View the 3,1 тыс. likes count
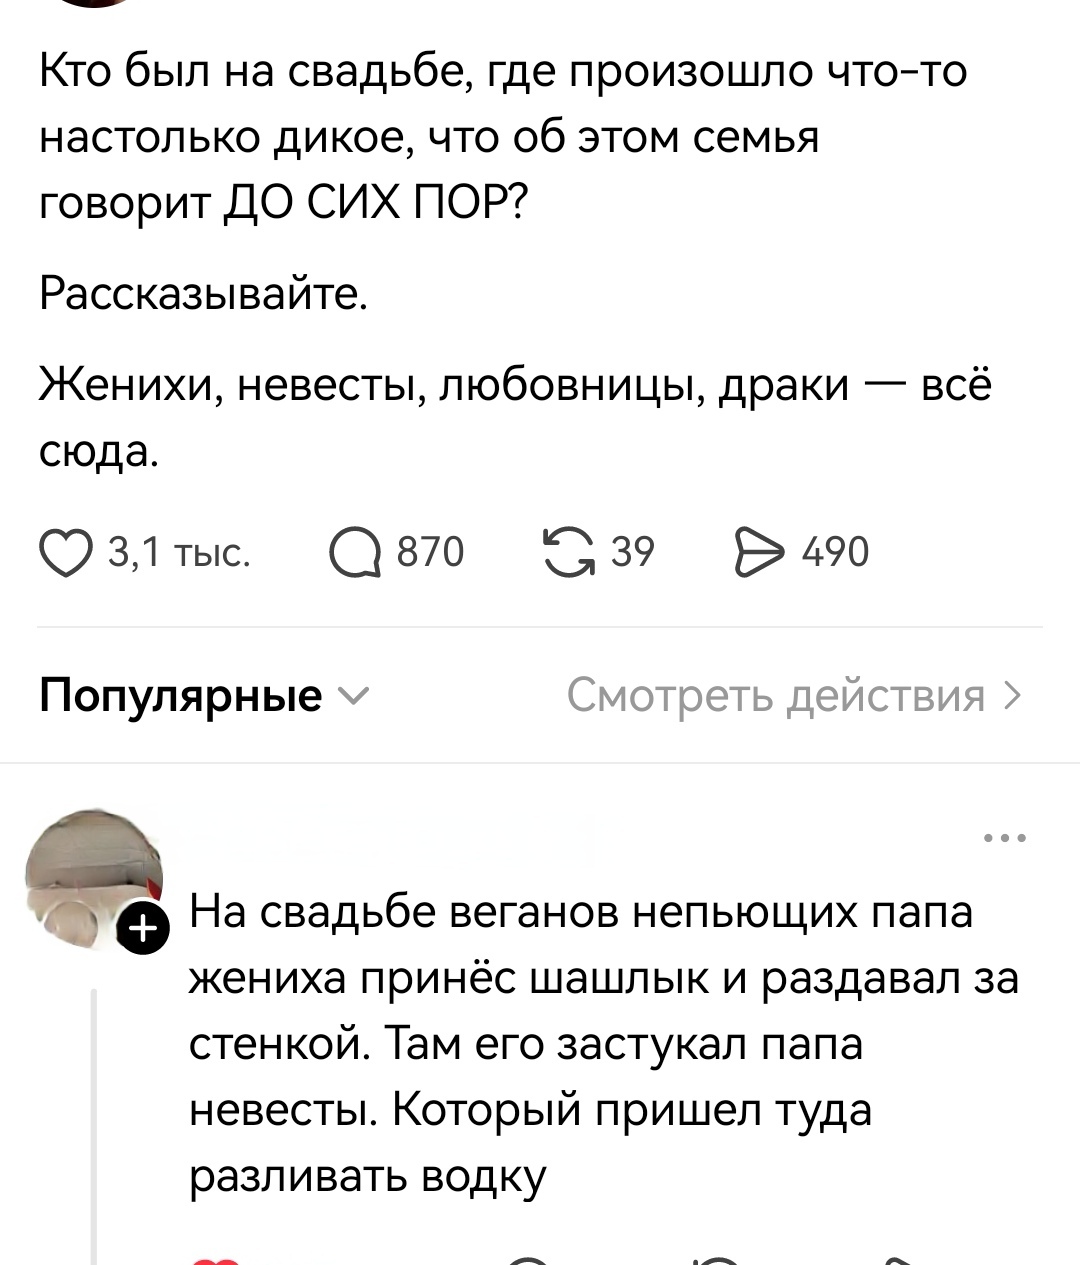The image size is (1080, 1265). 179,552
